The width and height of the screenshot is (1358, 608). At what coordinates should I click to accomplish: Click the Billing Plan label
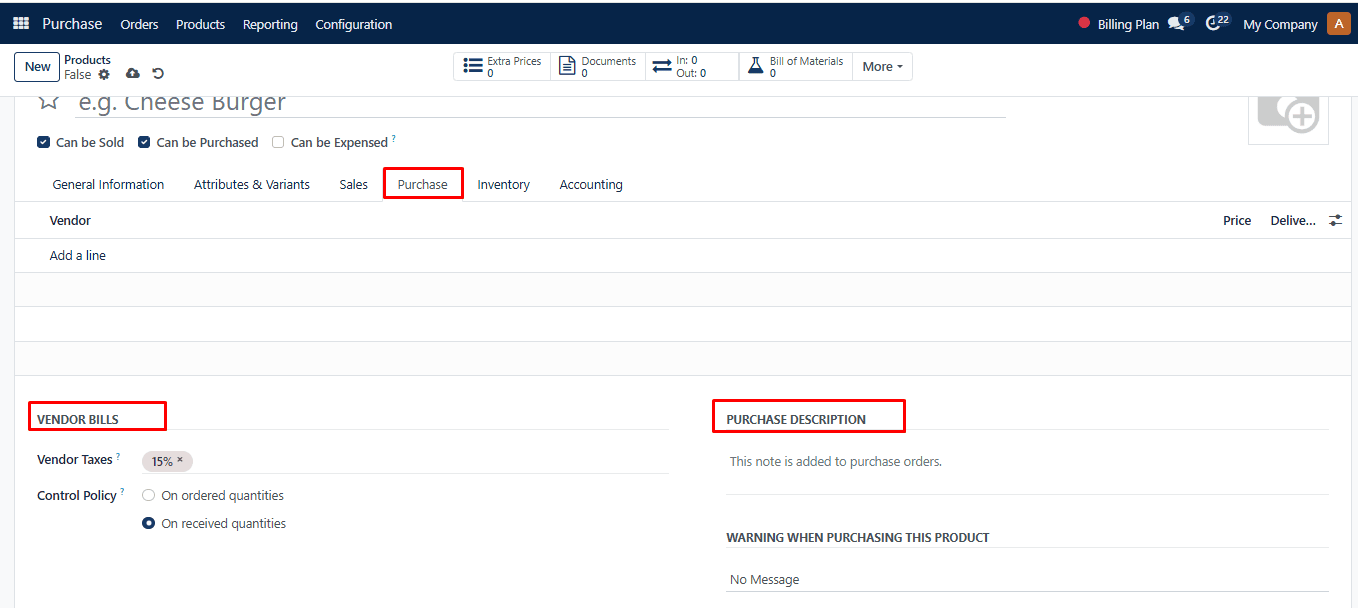(x=1128, y=24)
